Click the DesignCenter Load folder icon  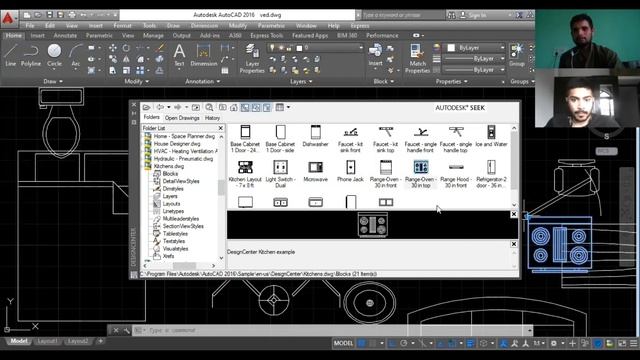(x=147, y=107)
